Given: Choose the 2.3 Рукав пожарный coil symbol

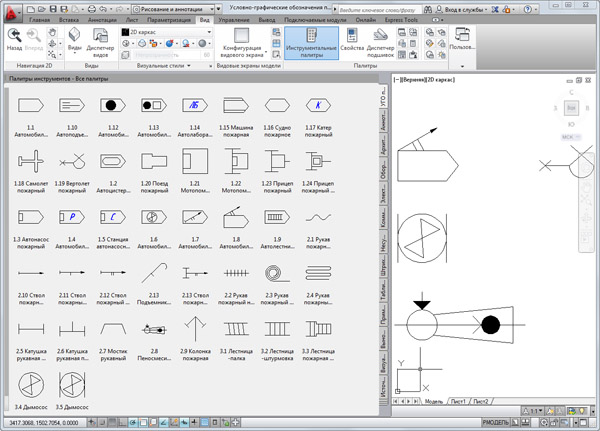Looking at the screenshot, I should coord(272,272).
